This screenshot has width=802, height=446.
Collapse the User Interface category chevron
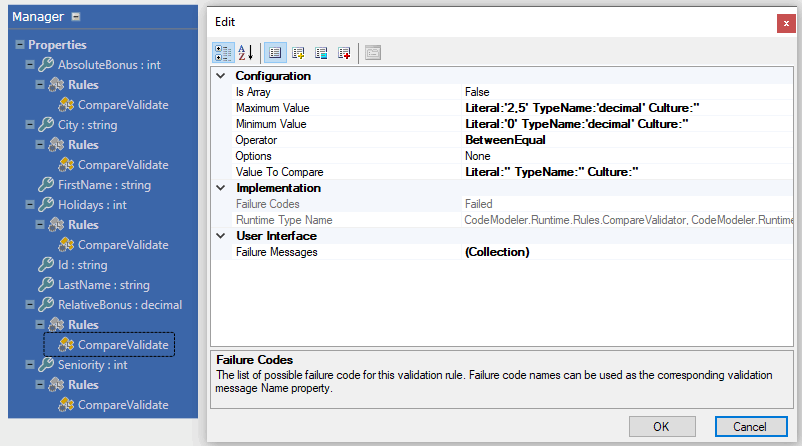[221, 236]
